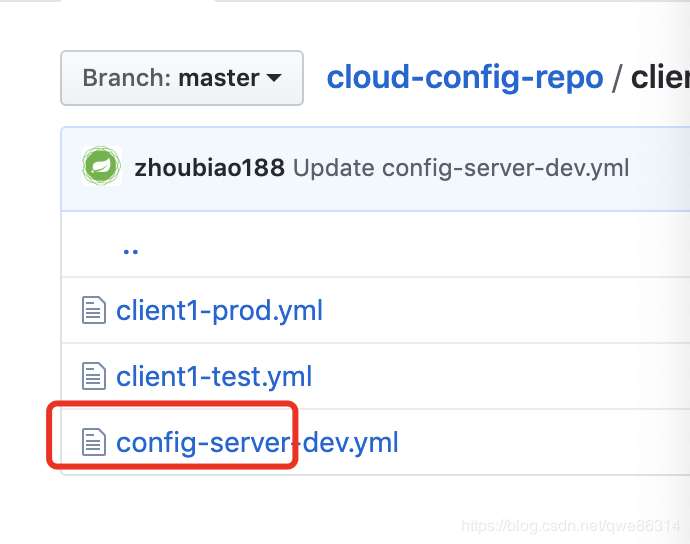Screen dimensions: 690x544
Task: Click the caret arrow beside master
Action: click(273, 79)
